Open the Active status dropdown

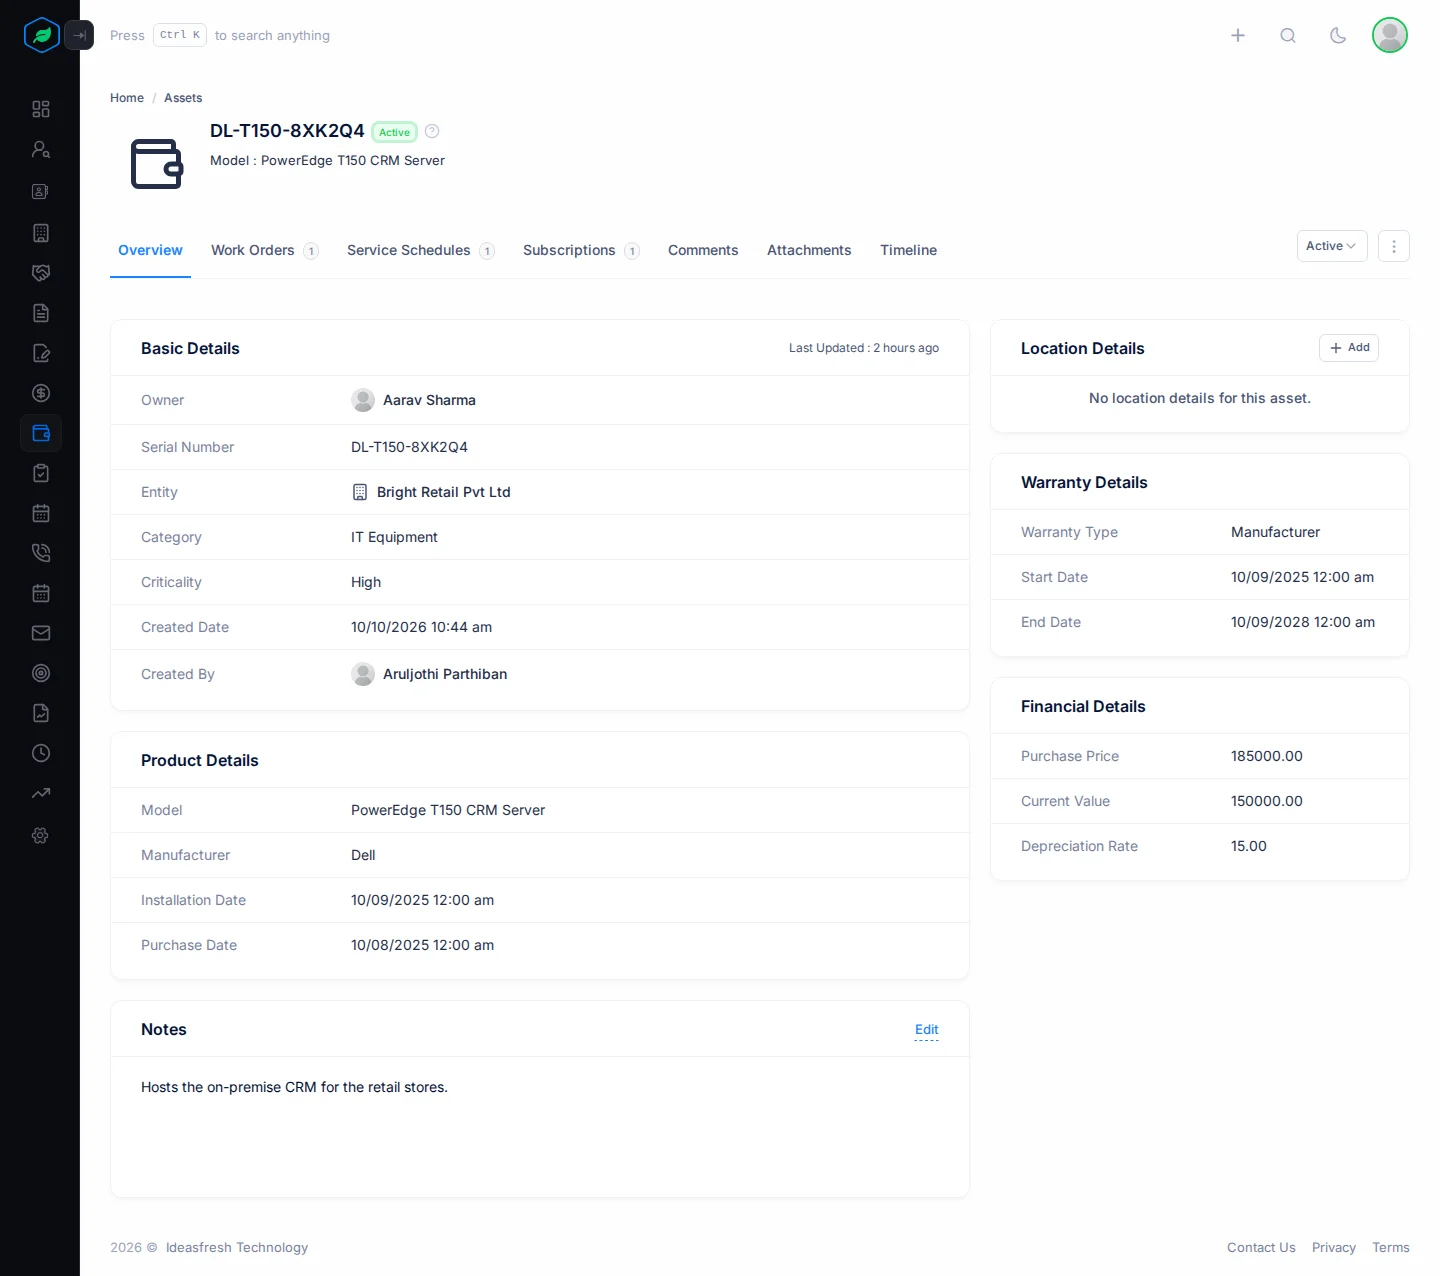click(x=1332, y=246)
